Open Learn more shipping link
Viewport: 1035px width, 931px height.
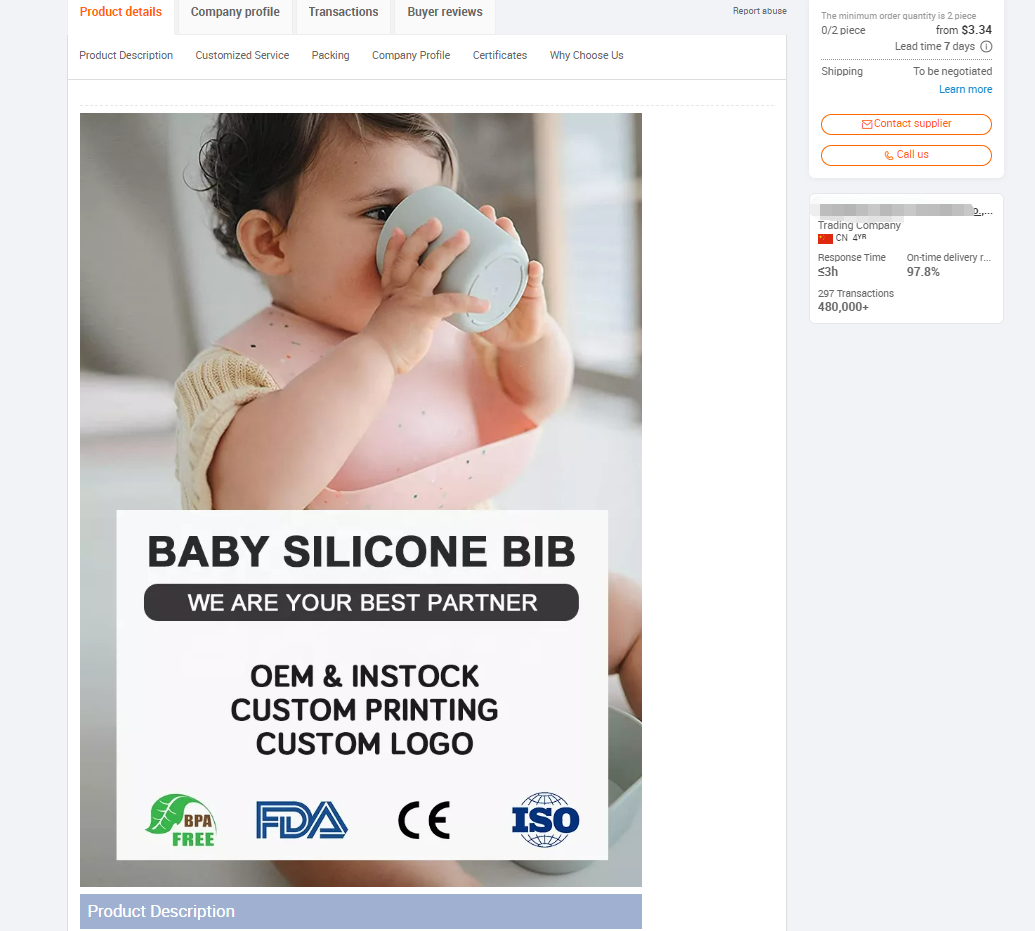tap(965, 89)
